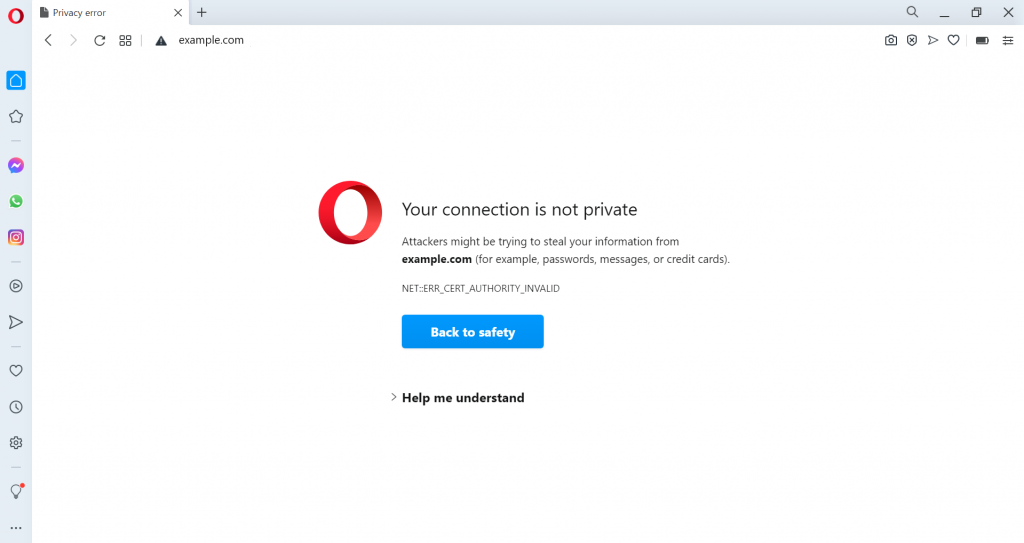Open Facebook Messenger in the sidebar

pyautogui.click(x=16, y=166)
